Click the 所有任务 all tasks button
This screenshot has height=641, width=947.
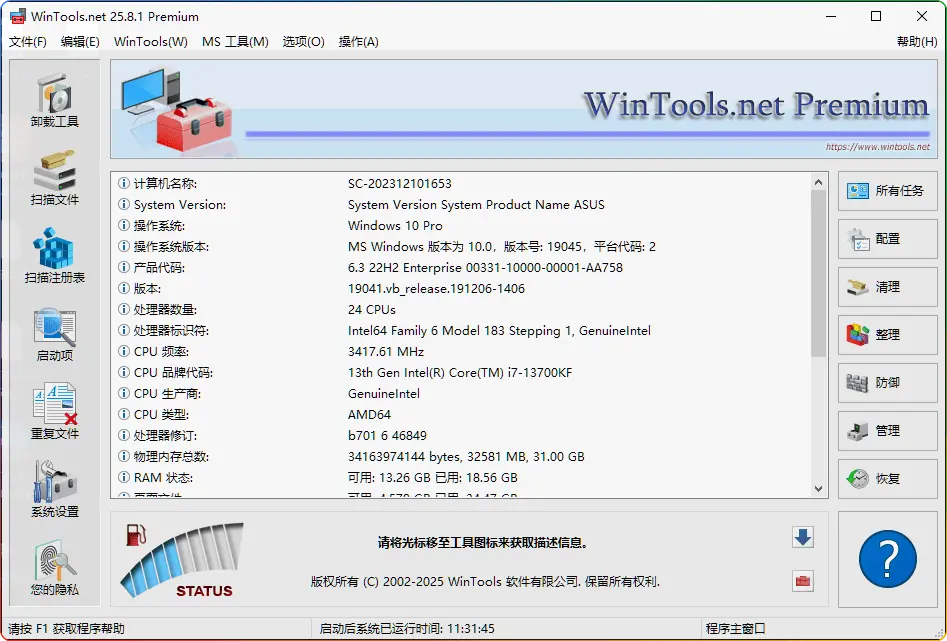tap(887, 191)
